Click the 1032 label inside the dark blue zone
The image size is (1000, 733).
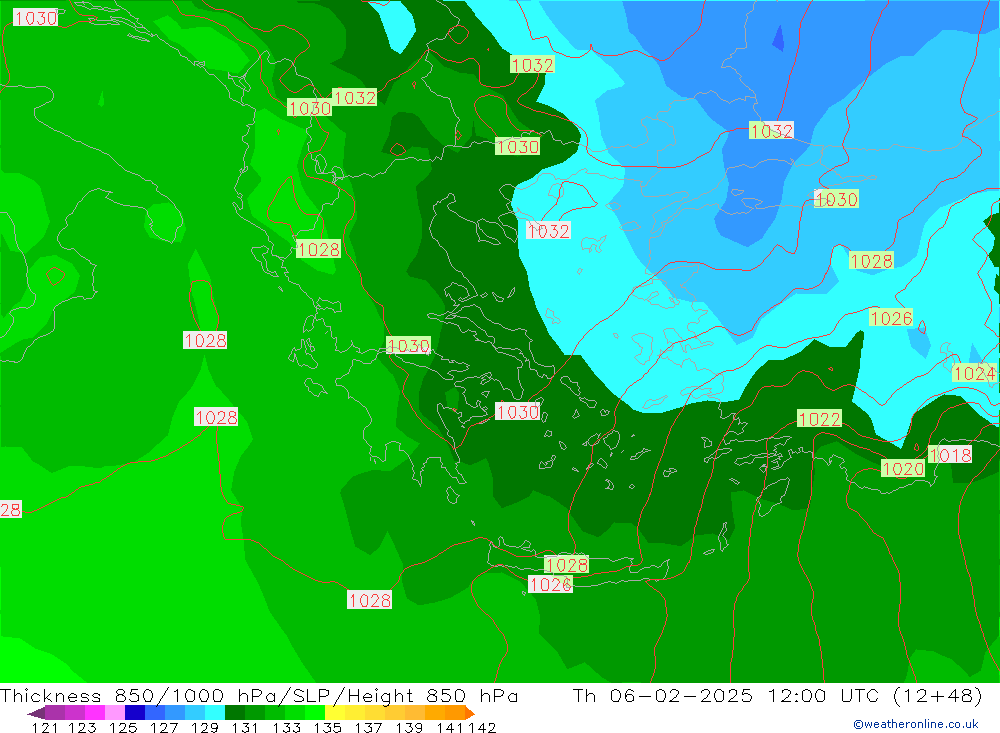click(772, 131)
